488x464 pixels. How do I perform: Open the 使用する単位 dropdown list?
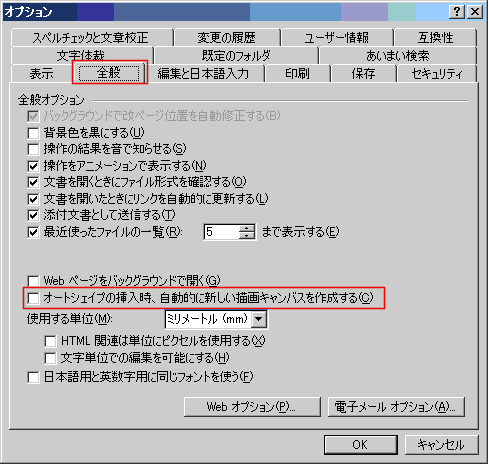[x=259, y=319]
